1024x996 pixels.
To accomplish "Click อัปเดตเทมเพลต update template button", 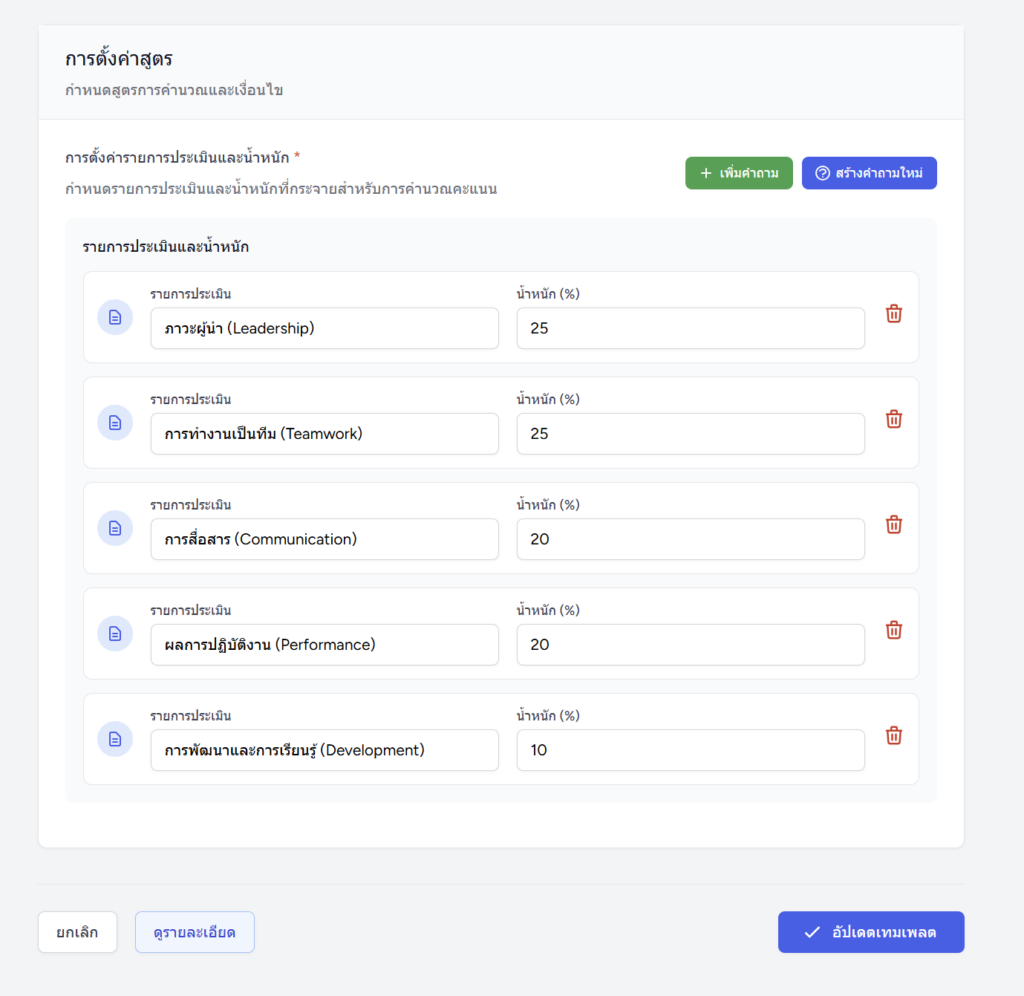I will pos(871,932).
